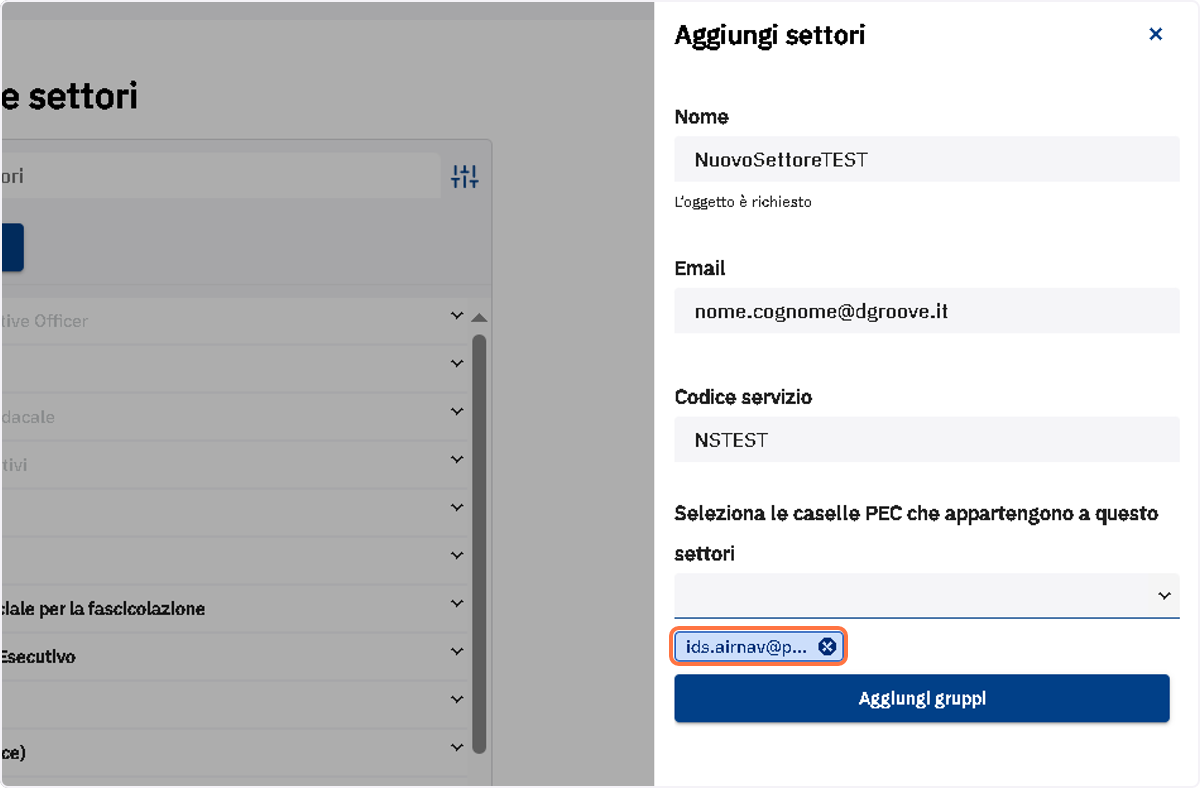1200x788 pixels.
Task: Open the filter sliders icon
Action: point(465,177)
